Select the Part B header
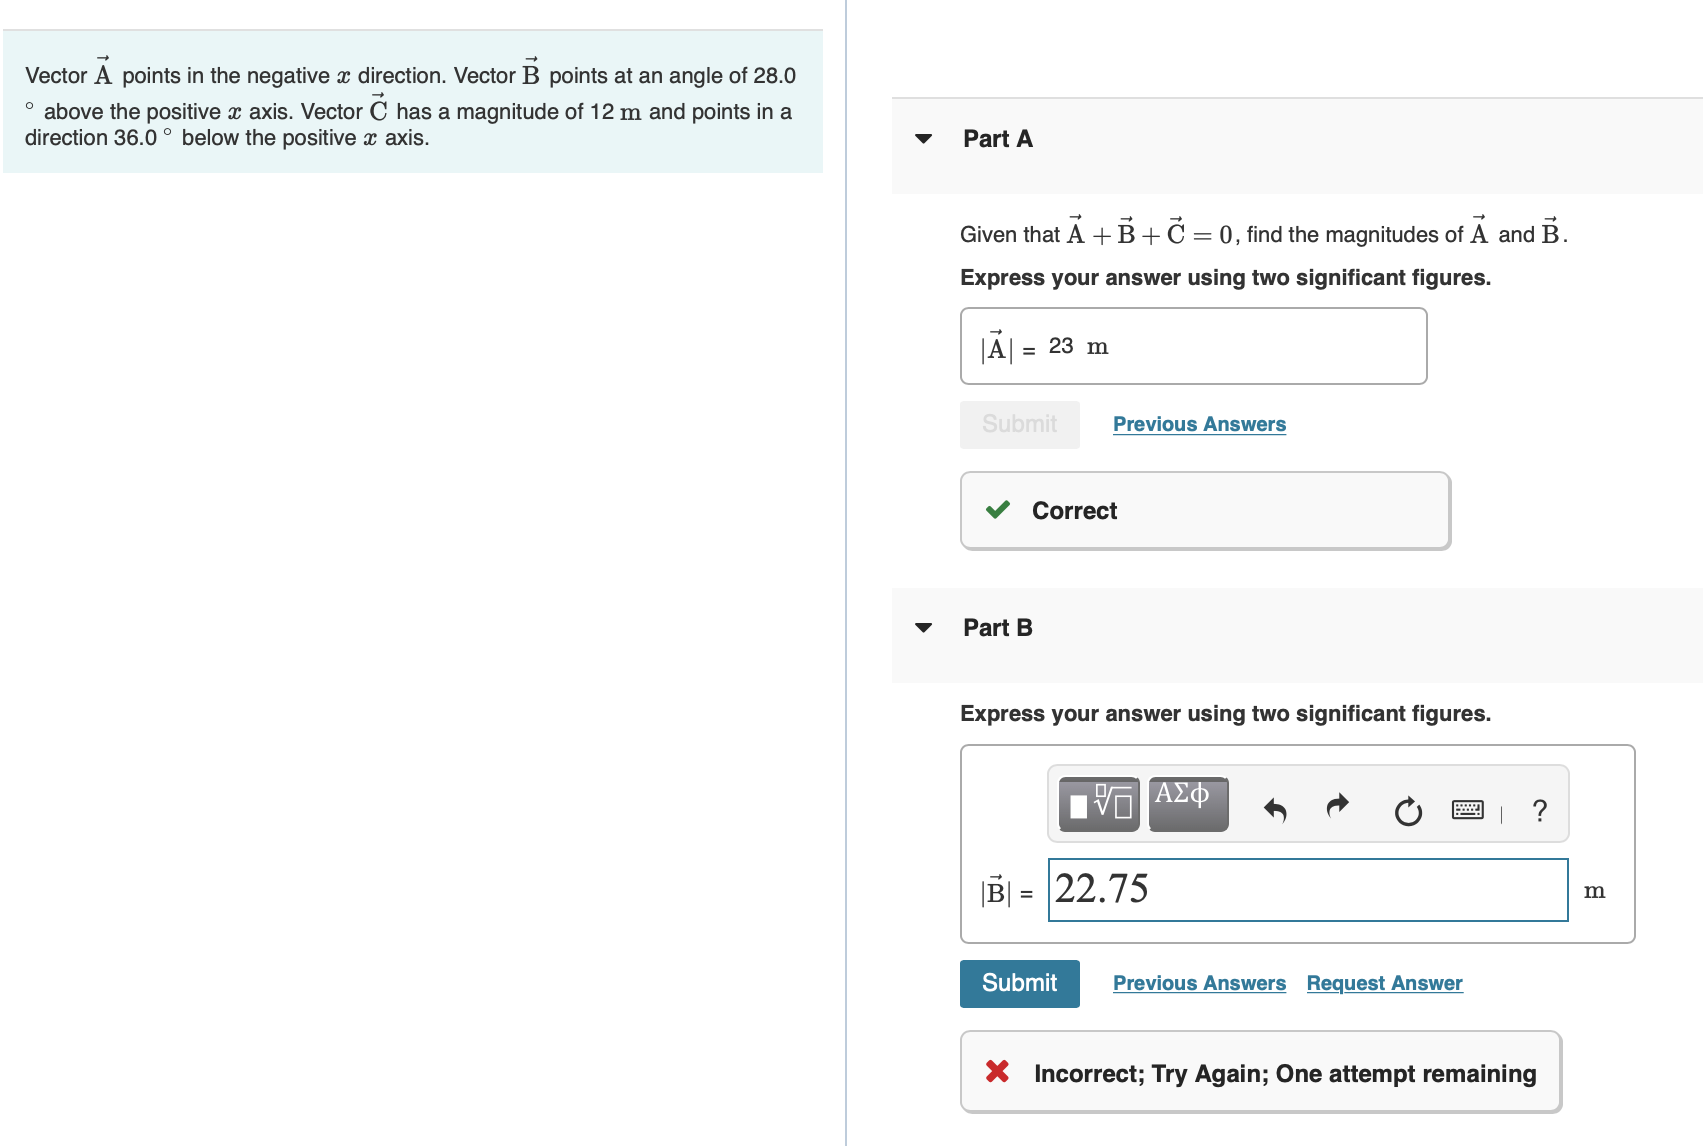 tap(997, 627)
